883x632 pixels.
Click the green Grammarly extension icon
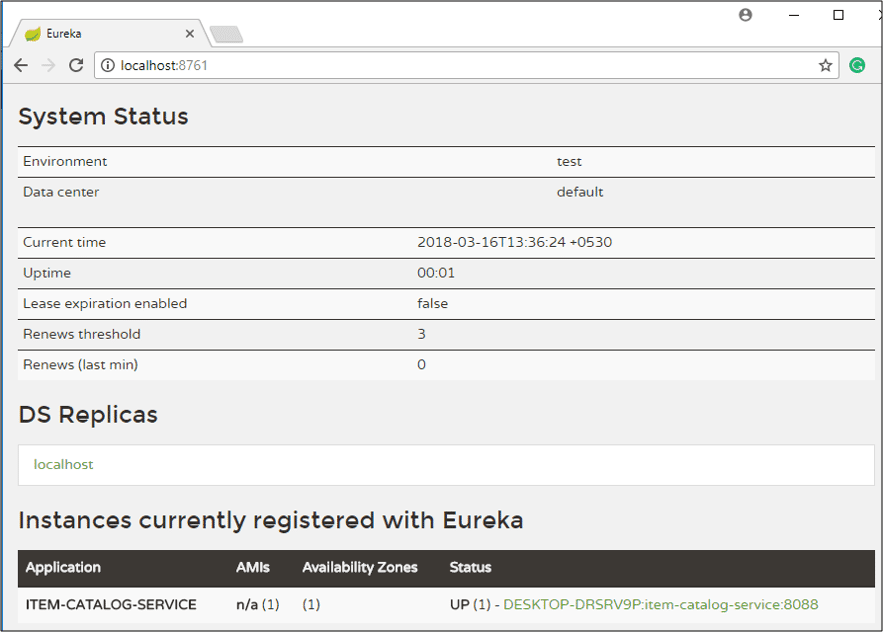click(x=857, y=65)
